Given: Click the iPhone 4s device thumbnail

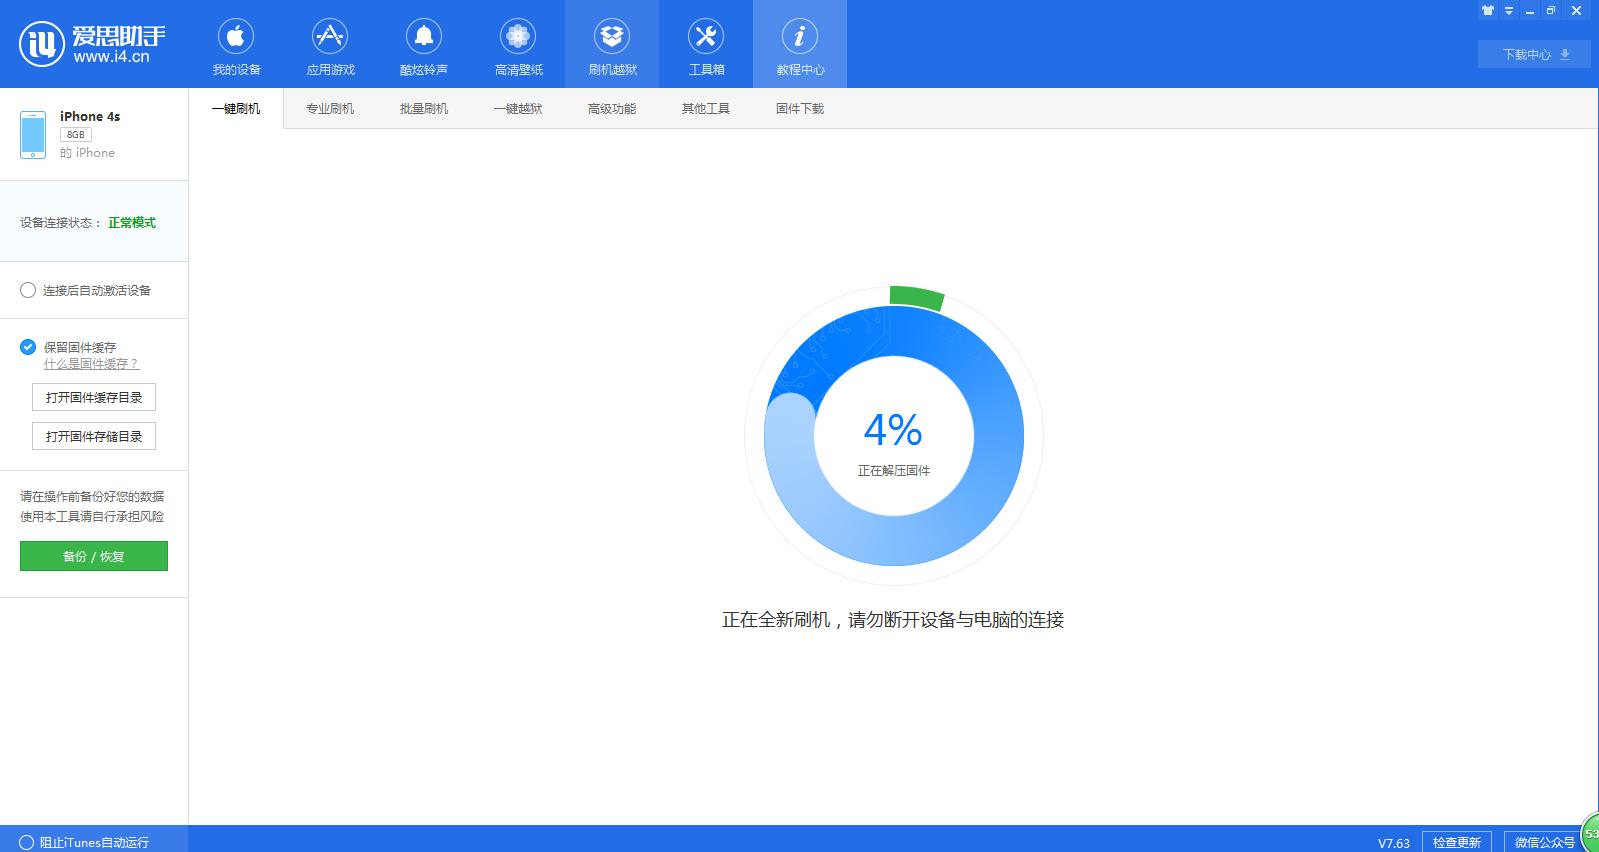Looking at the screenshot, I should click(33, 134).
